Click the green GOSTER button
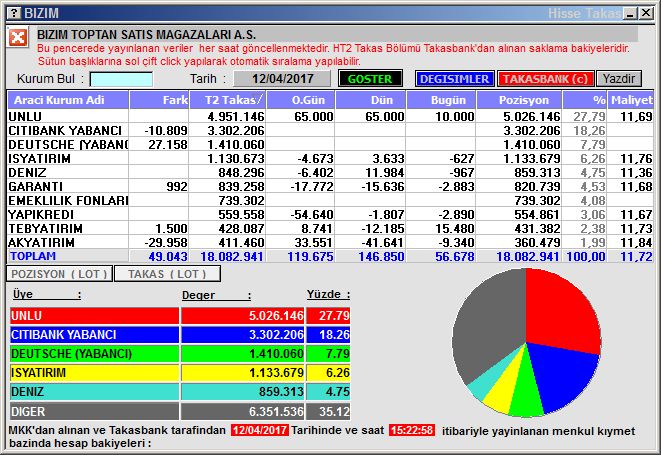 tap(370, 79)
